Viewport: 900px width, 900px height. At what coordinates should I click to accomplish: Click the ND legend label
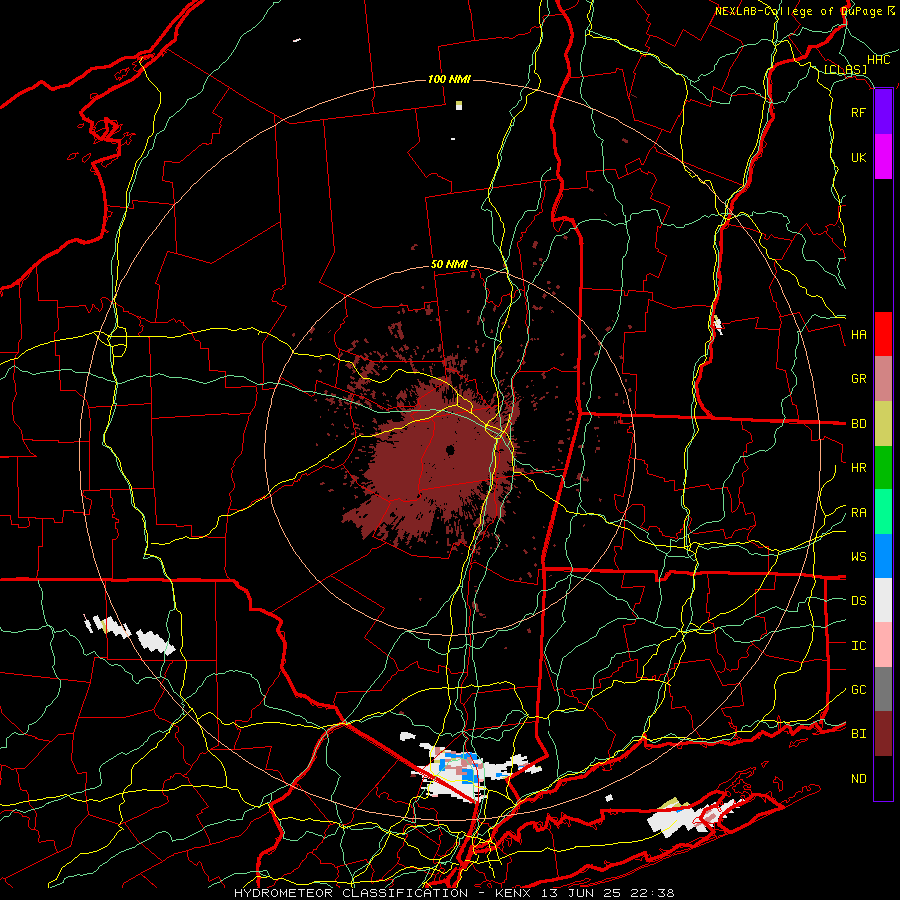(x=859, y=779)
